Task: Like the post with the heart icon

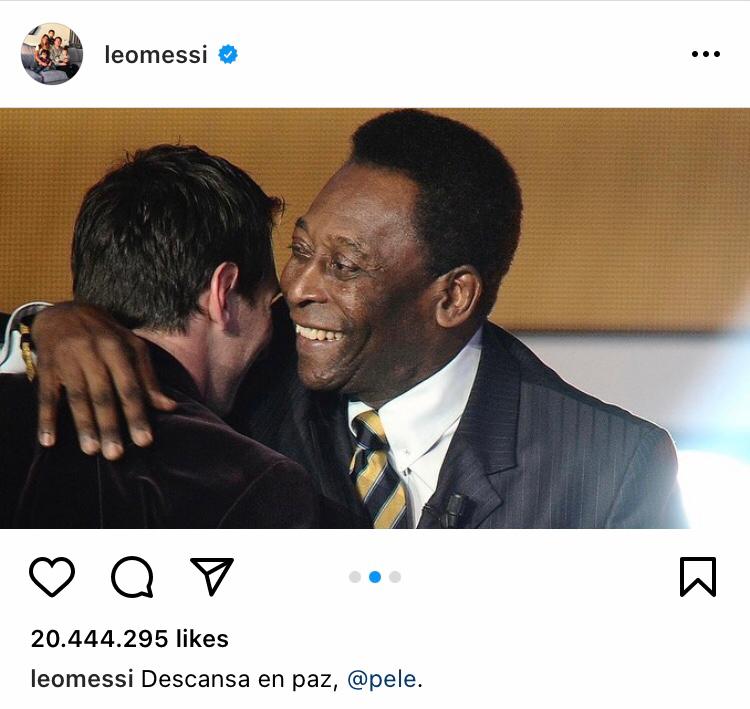Action: [52, 577]
